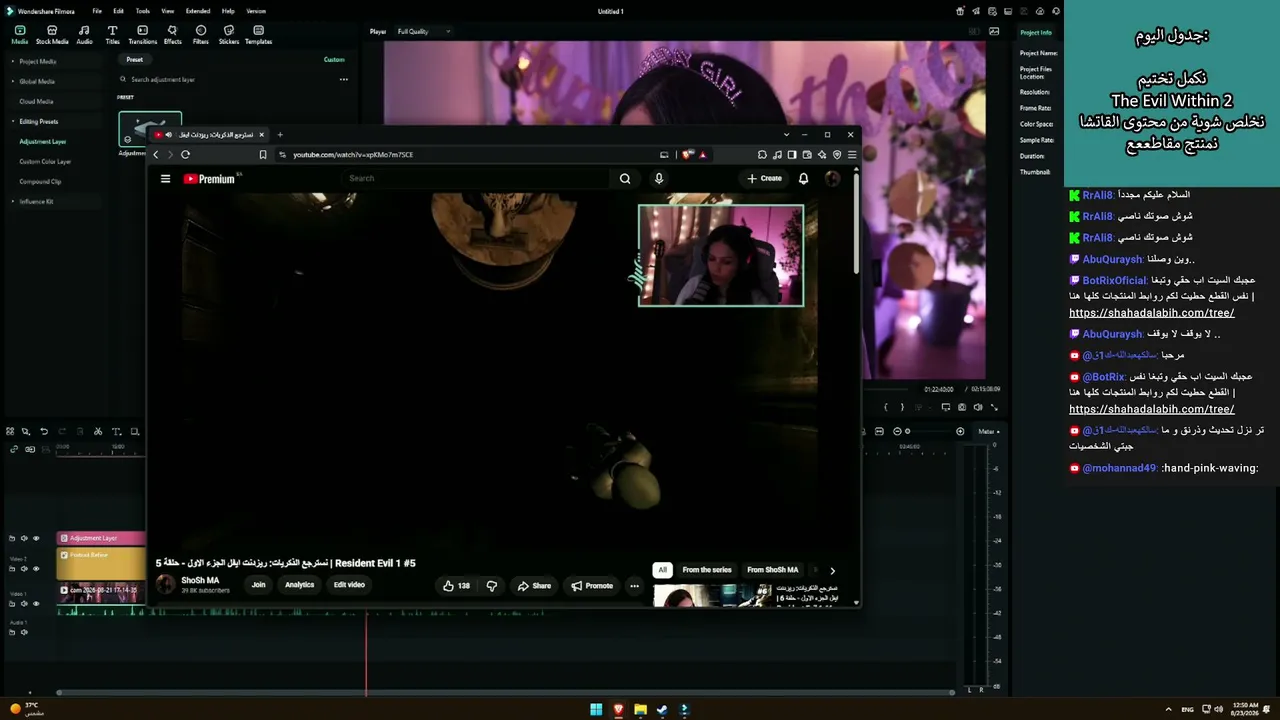Click the Share button under the video
This screenshot has height=720, width=1280.
coord(534,586)
